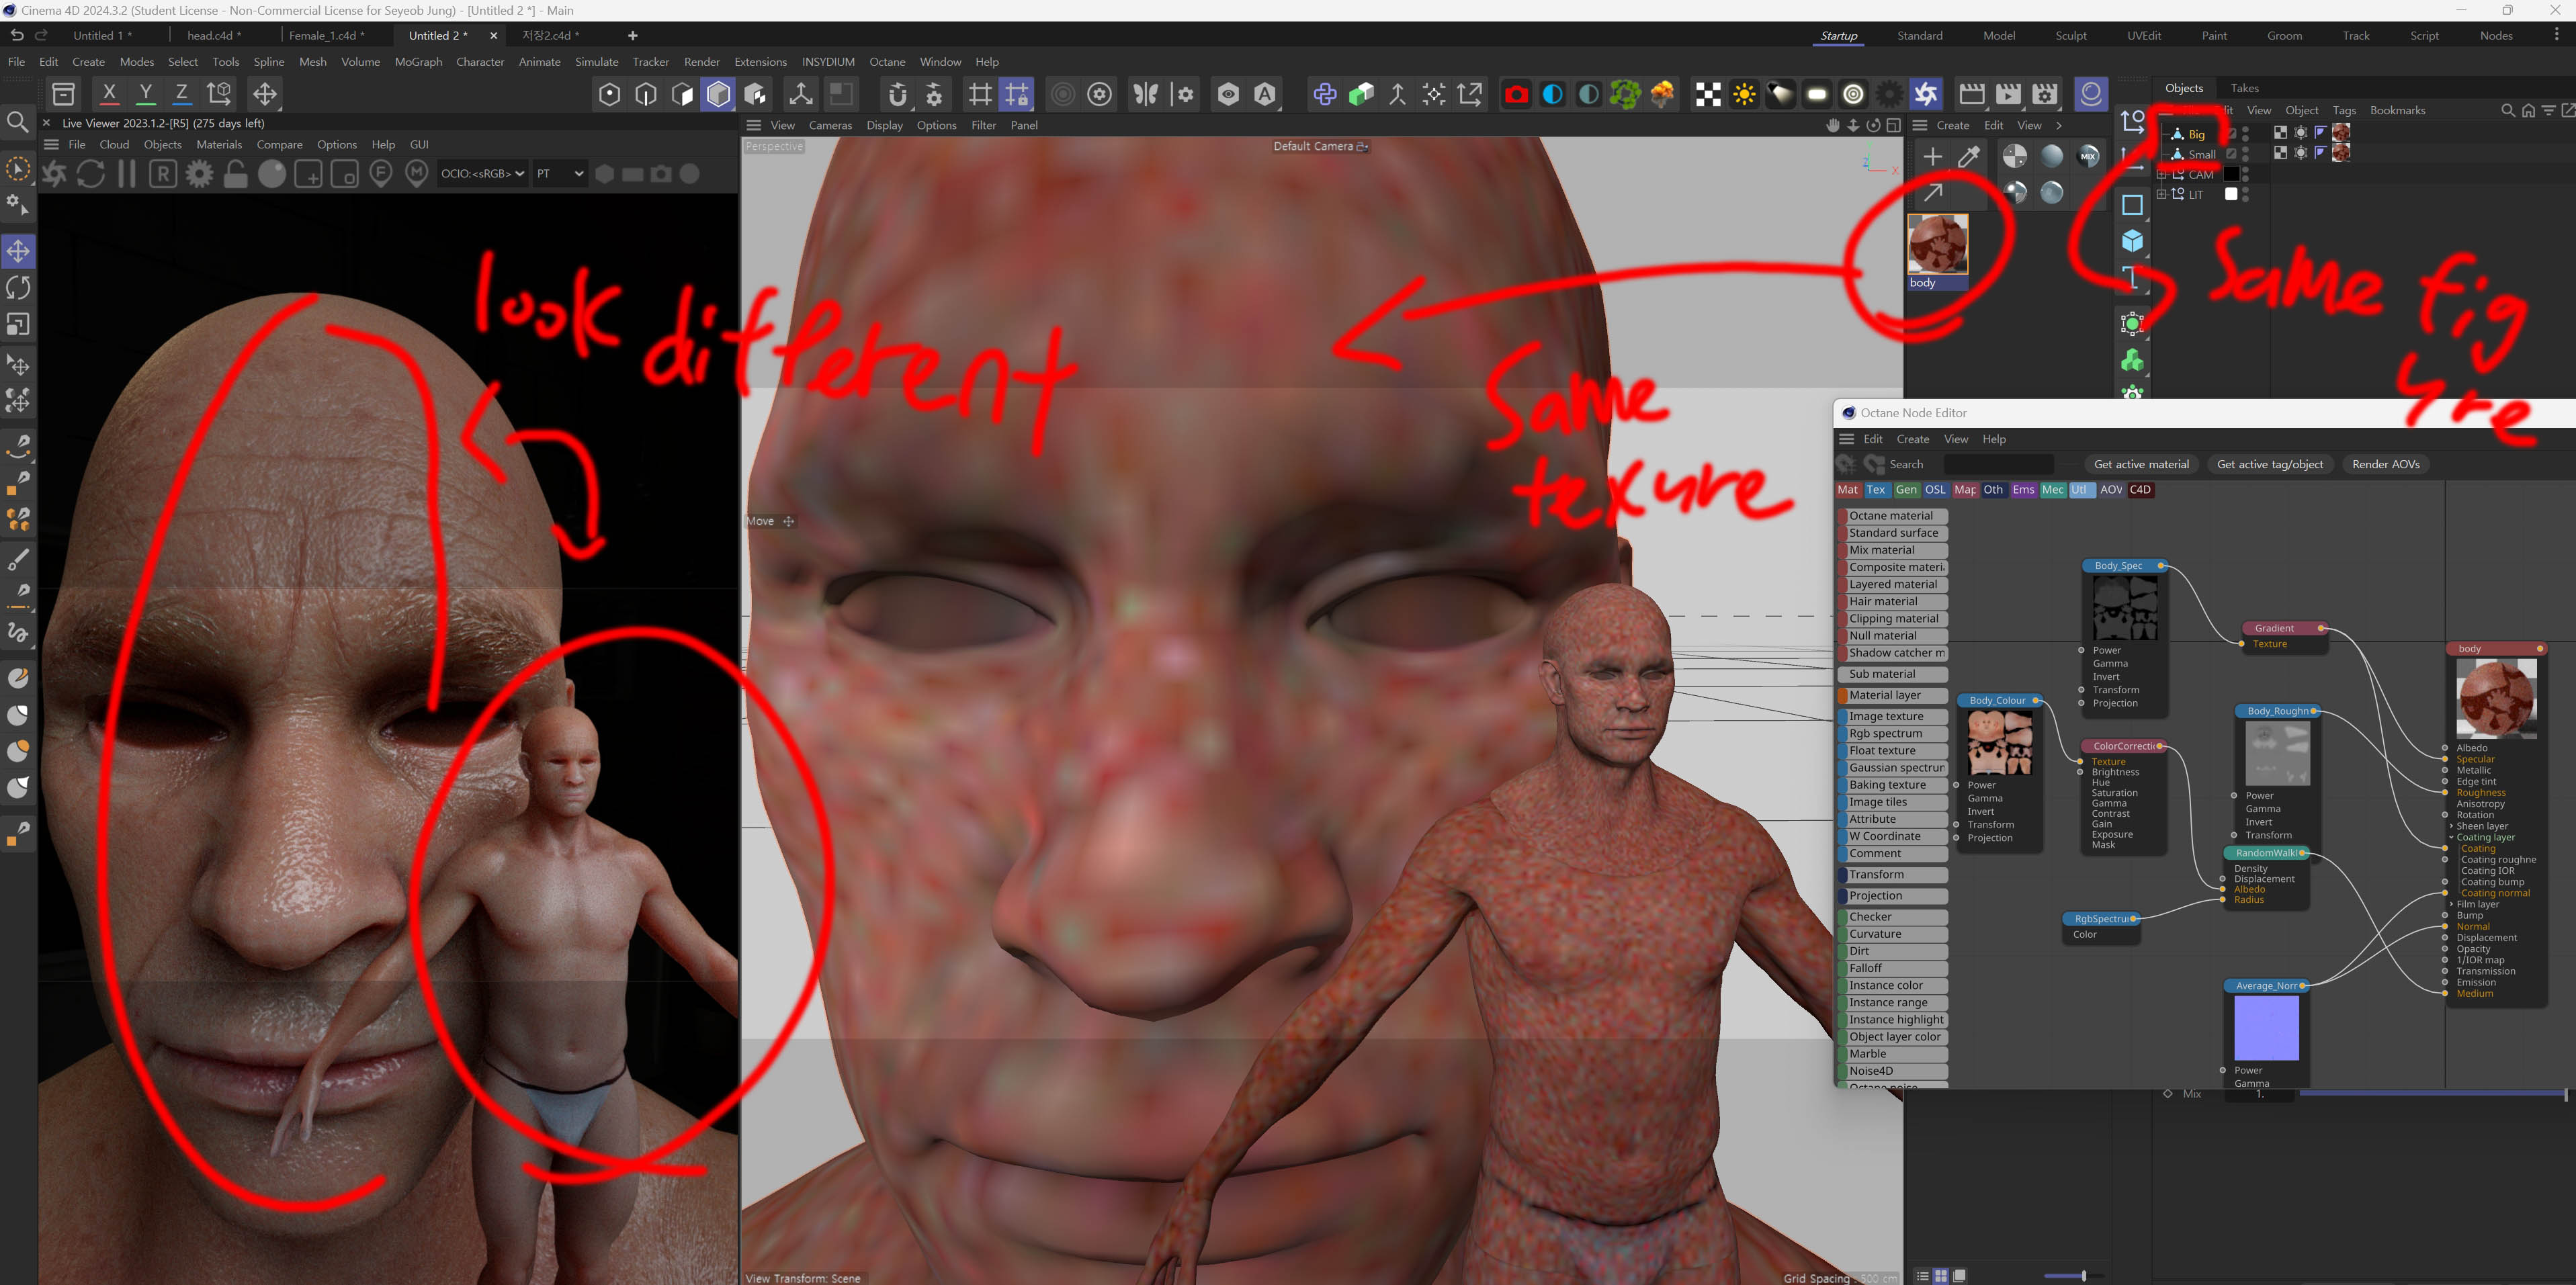Select the body material thumbnail

tap(1937, 244)
